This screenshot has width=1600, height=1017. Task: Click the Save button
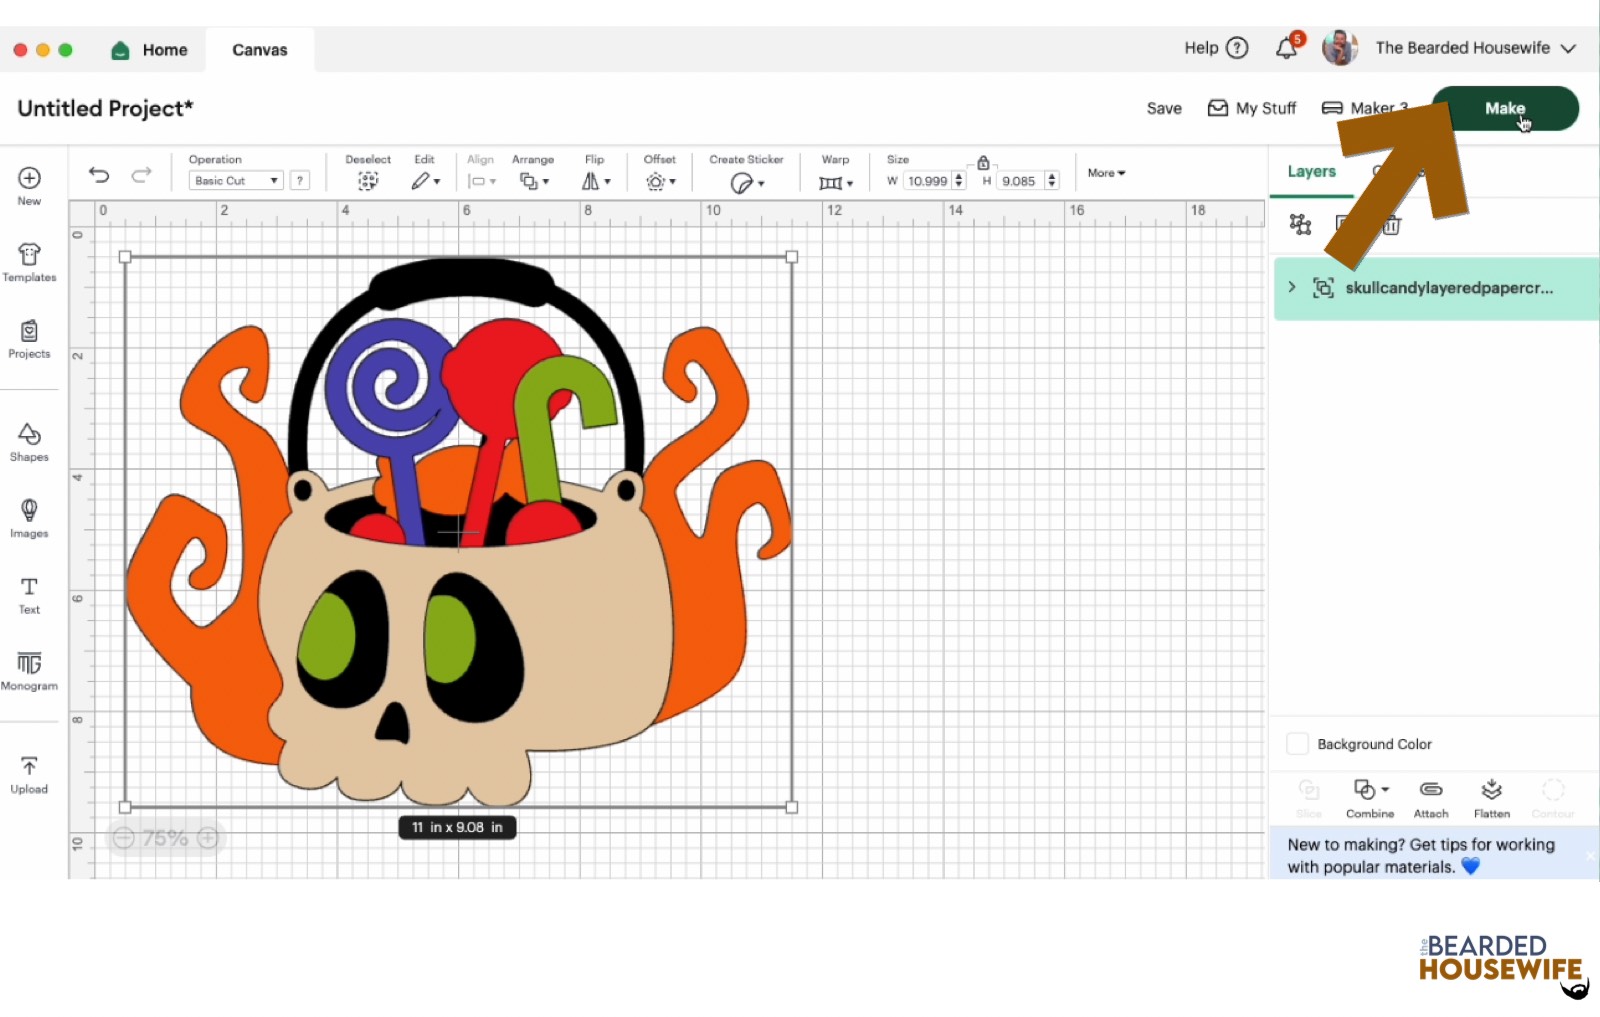[x=1163, y=109]
